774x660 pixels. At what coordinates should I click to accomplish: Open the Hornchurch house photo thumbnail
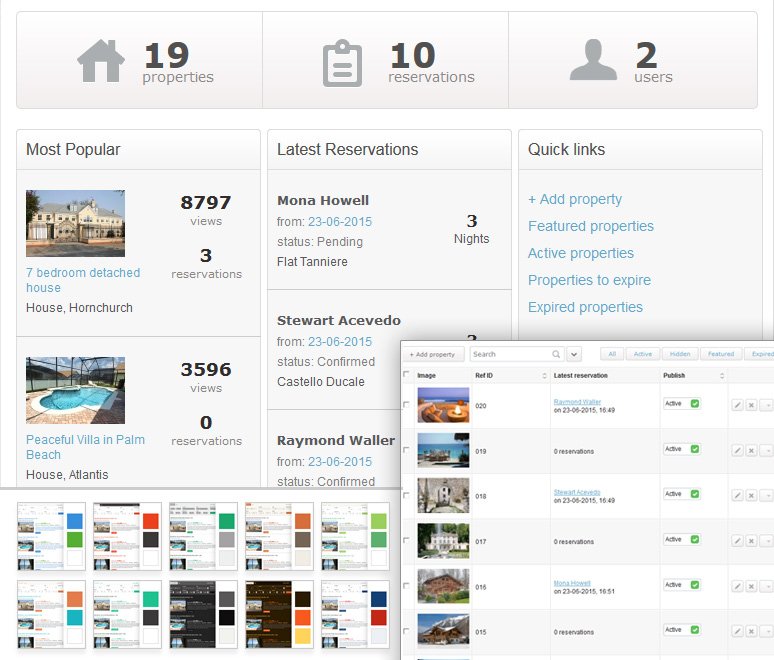click(75, 223)
